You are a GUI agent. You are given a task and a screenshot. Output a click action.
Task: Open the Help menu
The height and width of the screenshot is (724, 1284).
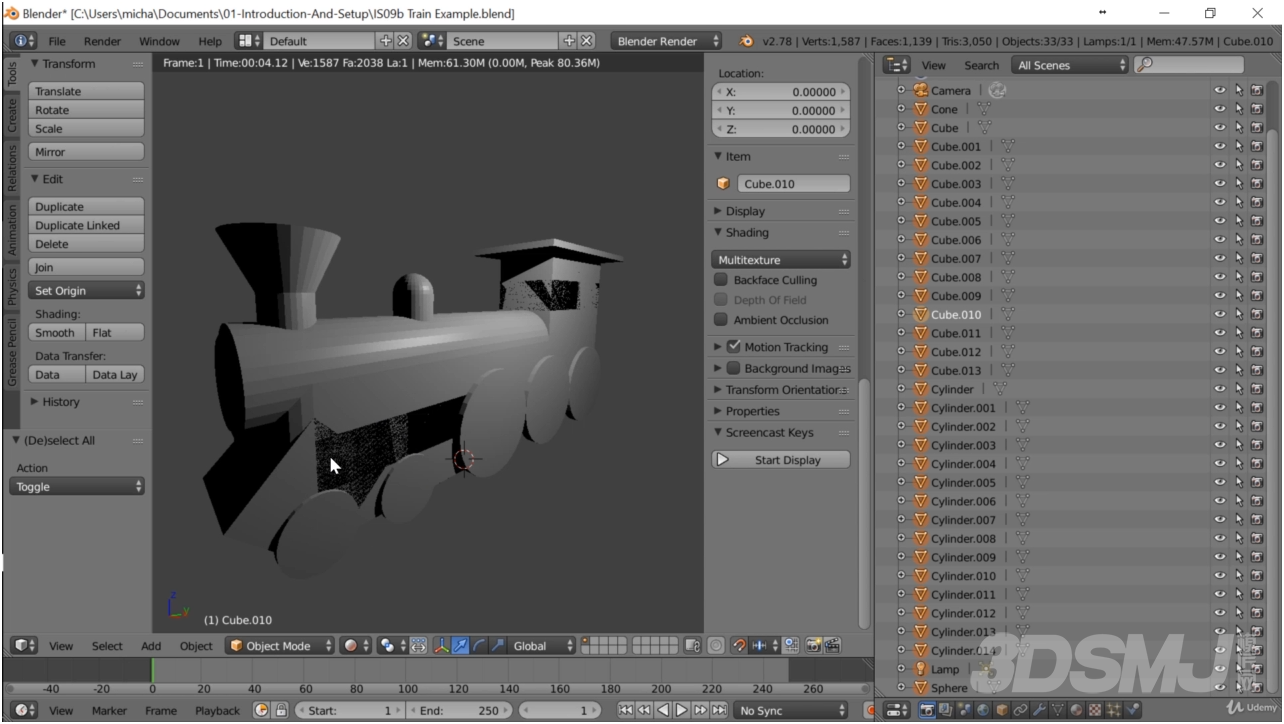tap(210, 41)
